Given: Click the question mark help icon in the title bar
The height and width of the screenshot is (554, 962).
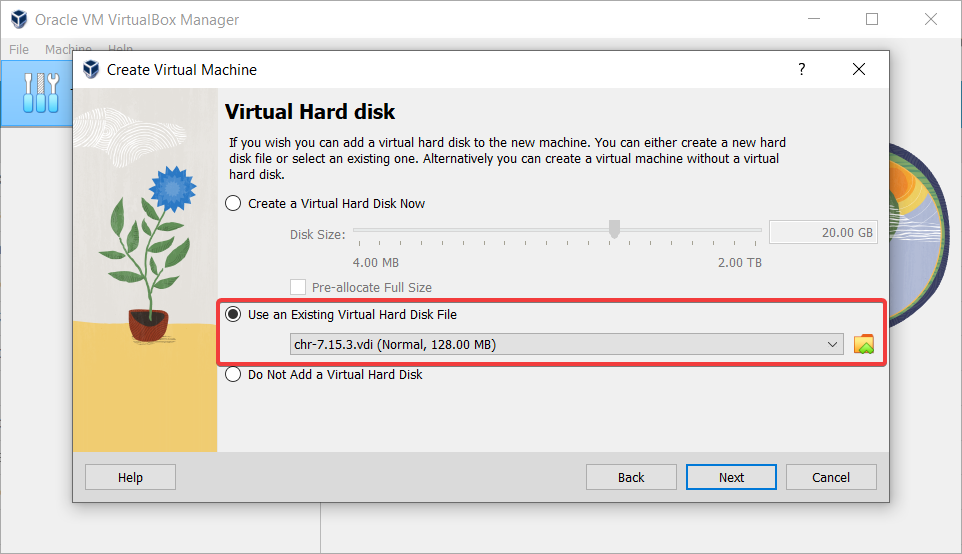Looking at the screenshot, I should (801, 70).
